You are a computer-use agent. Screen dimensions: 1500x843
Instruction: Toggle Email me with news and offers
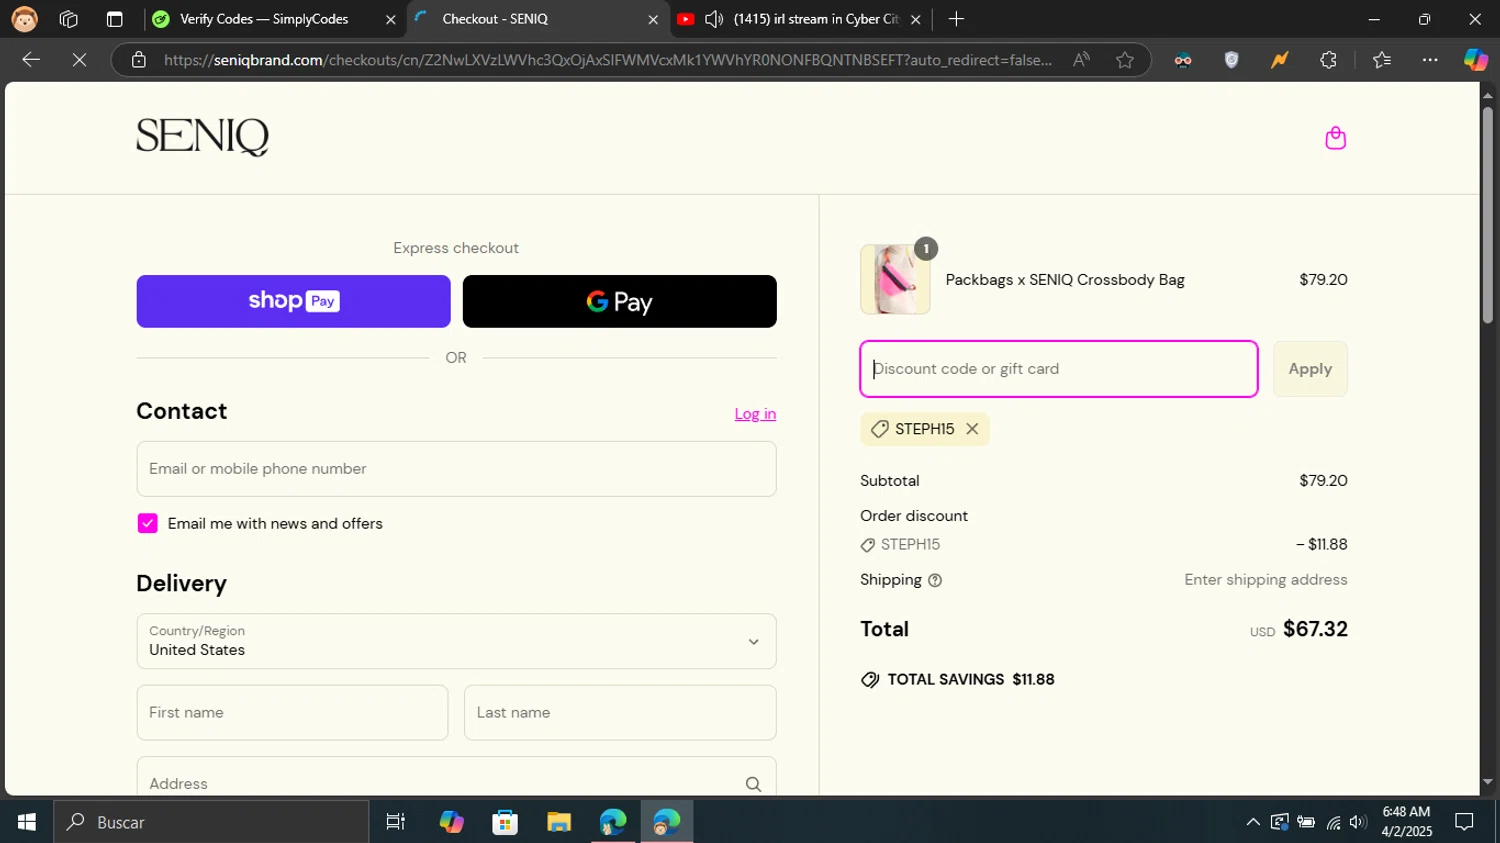147,523
